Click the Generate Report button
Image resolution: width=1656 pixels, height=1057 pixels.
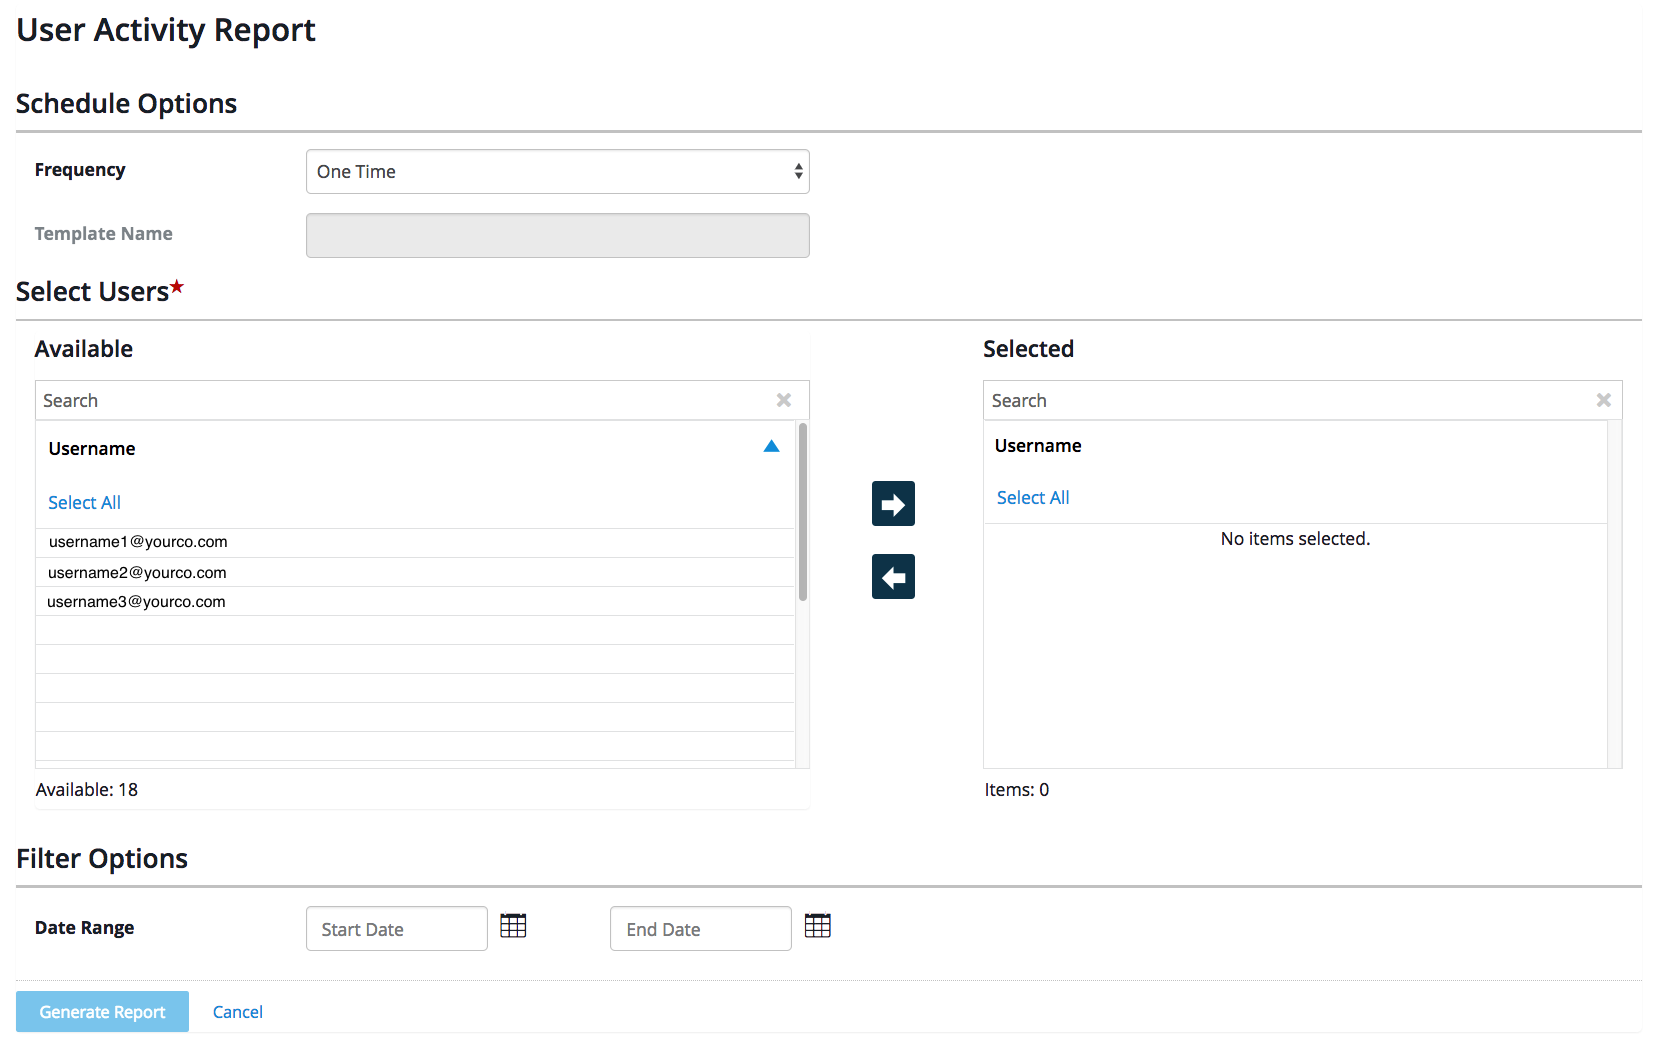pos(101,1011)
